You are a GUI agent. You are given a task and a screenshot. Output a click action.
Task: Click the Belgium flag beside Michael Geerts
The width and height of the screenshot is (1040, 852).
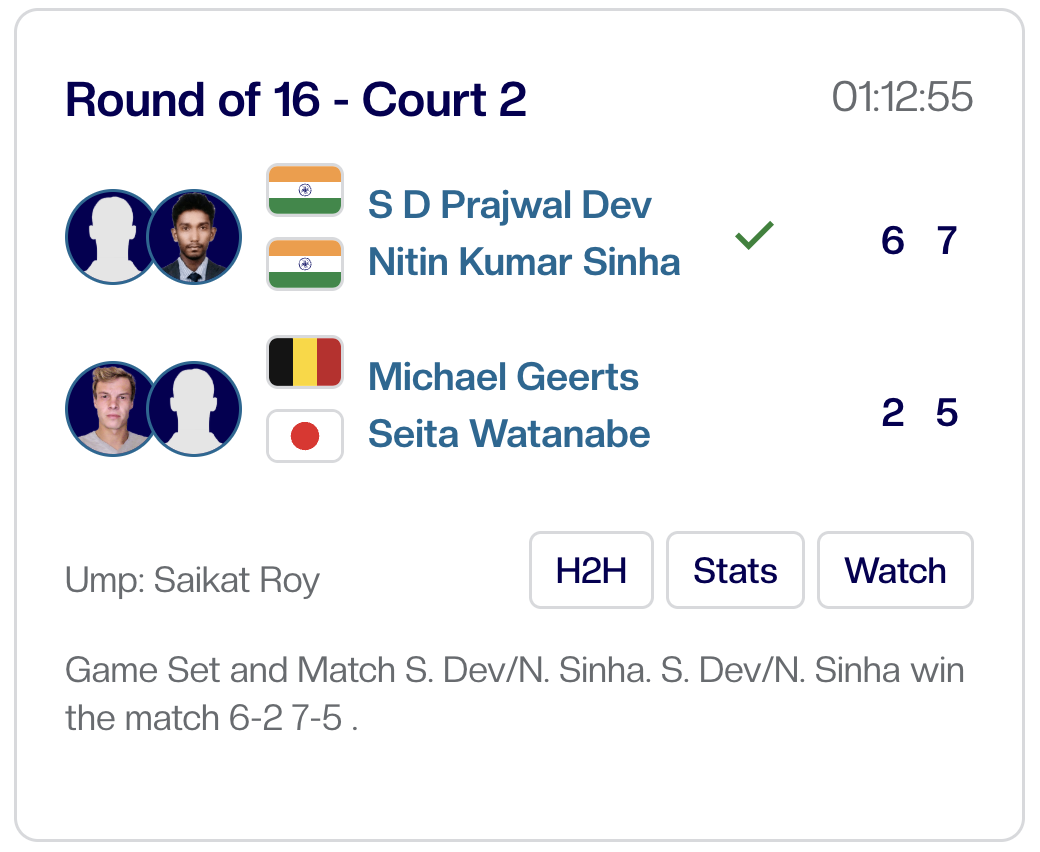[305, 363]
